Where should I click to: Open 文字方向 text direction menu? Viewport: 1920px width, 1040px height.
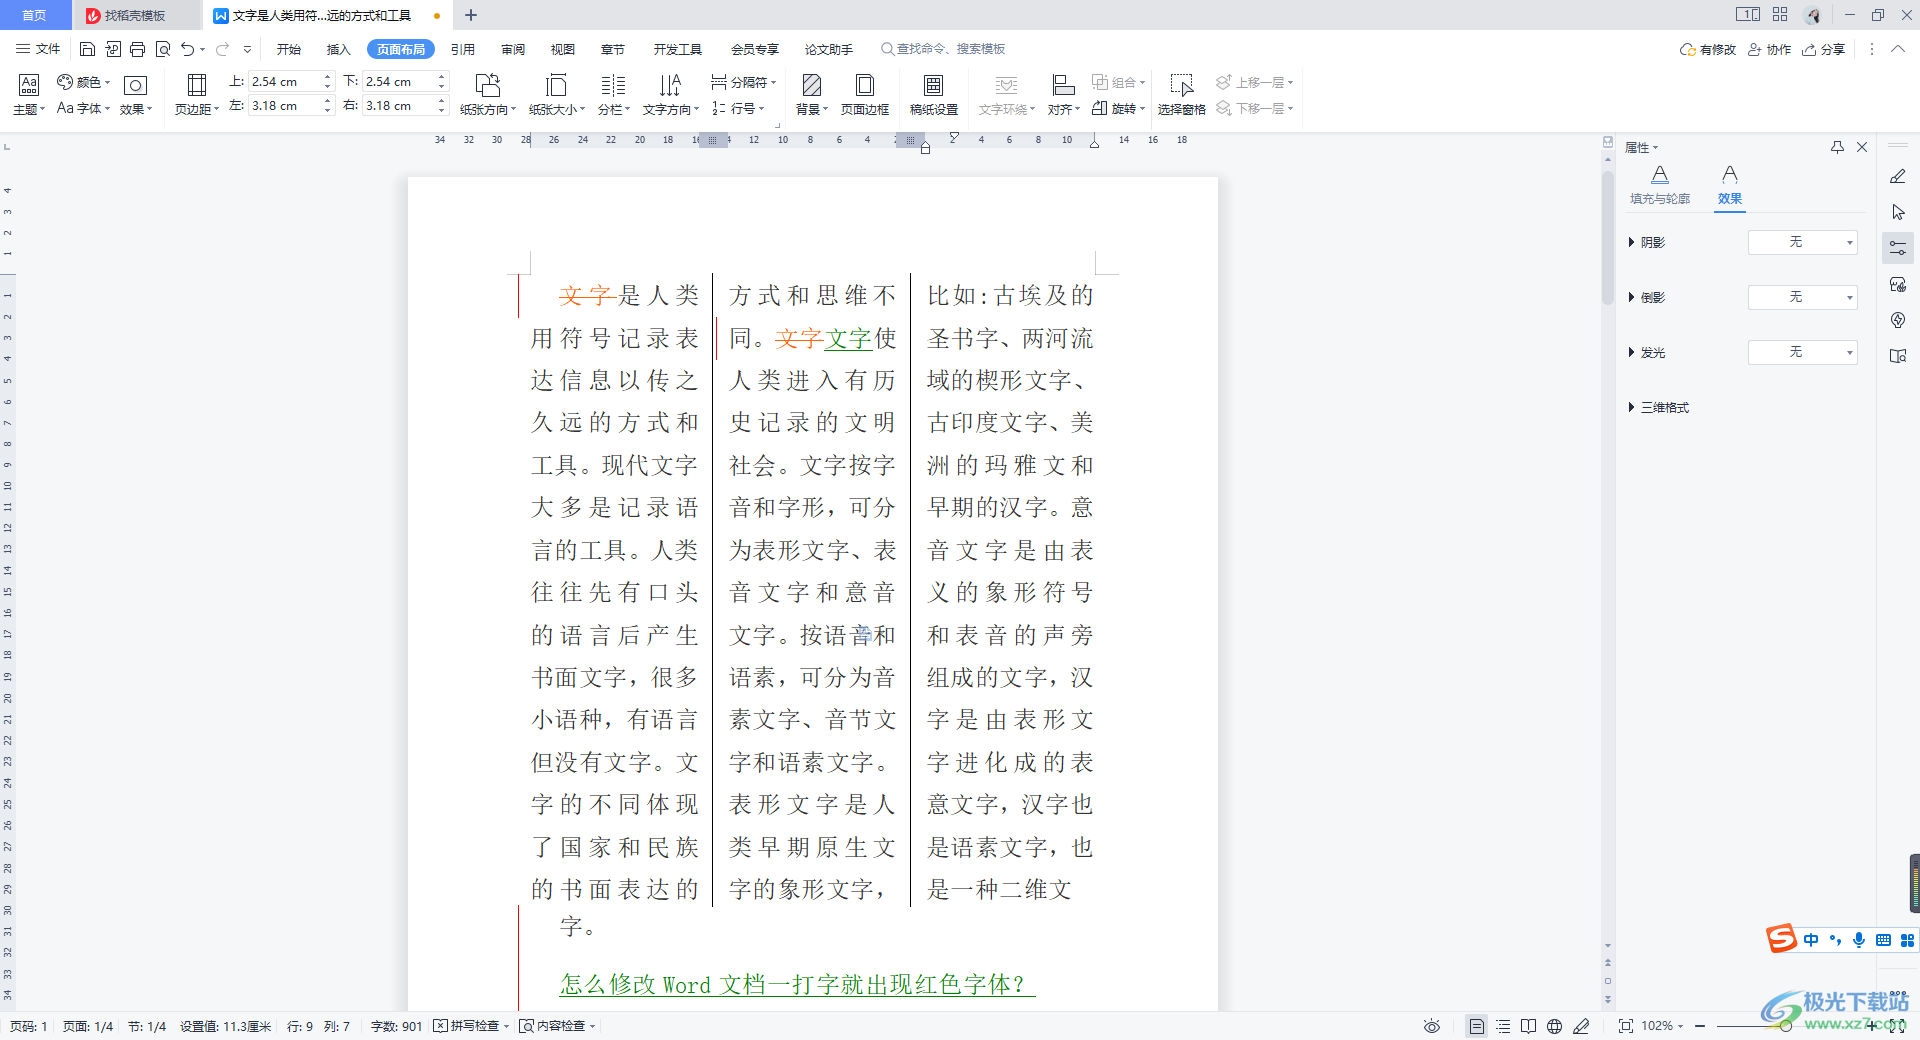(671, 95)
